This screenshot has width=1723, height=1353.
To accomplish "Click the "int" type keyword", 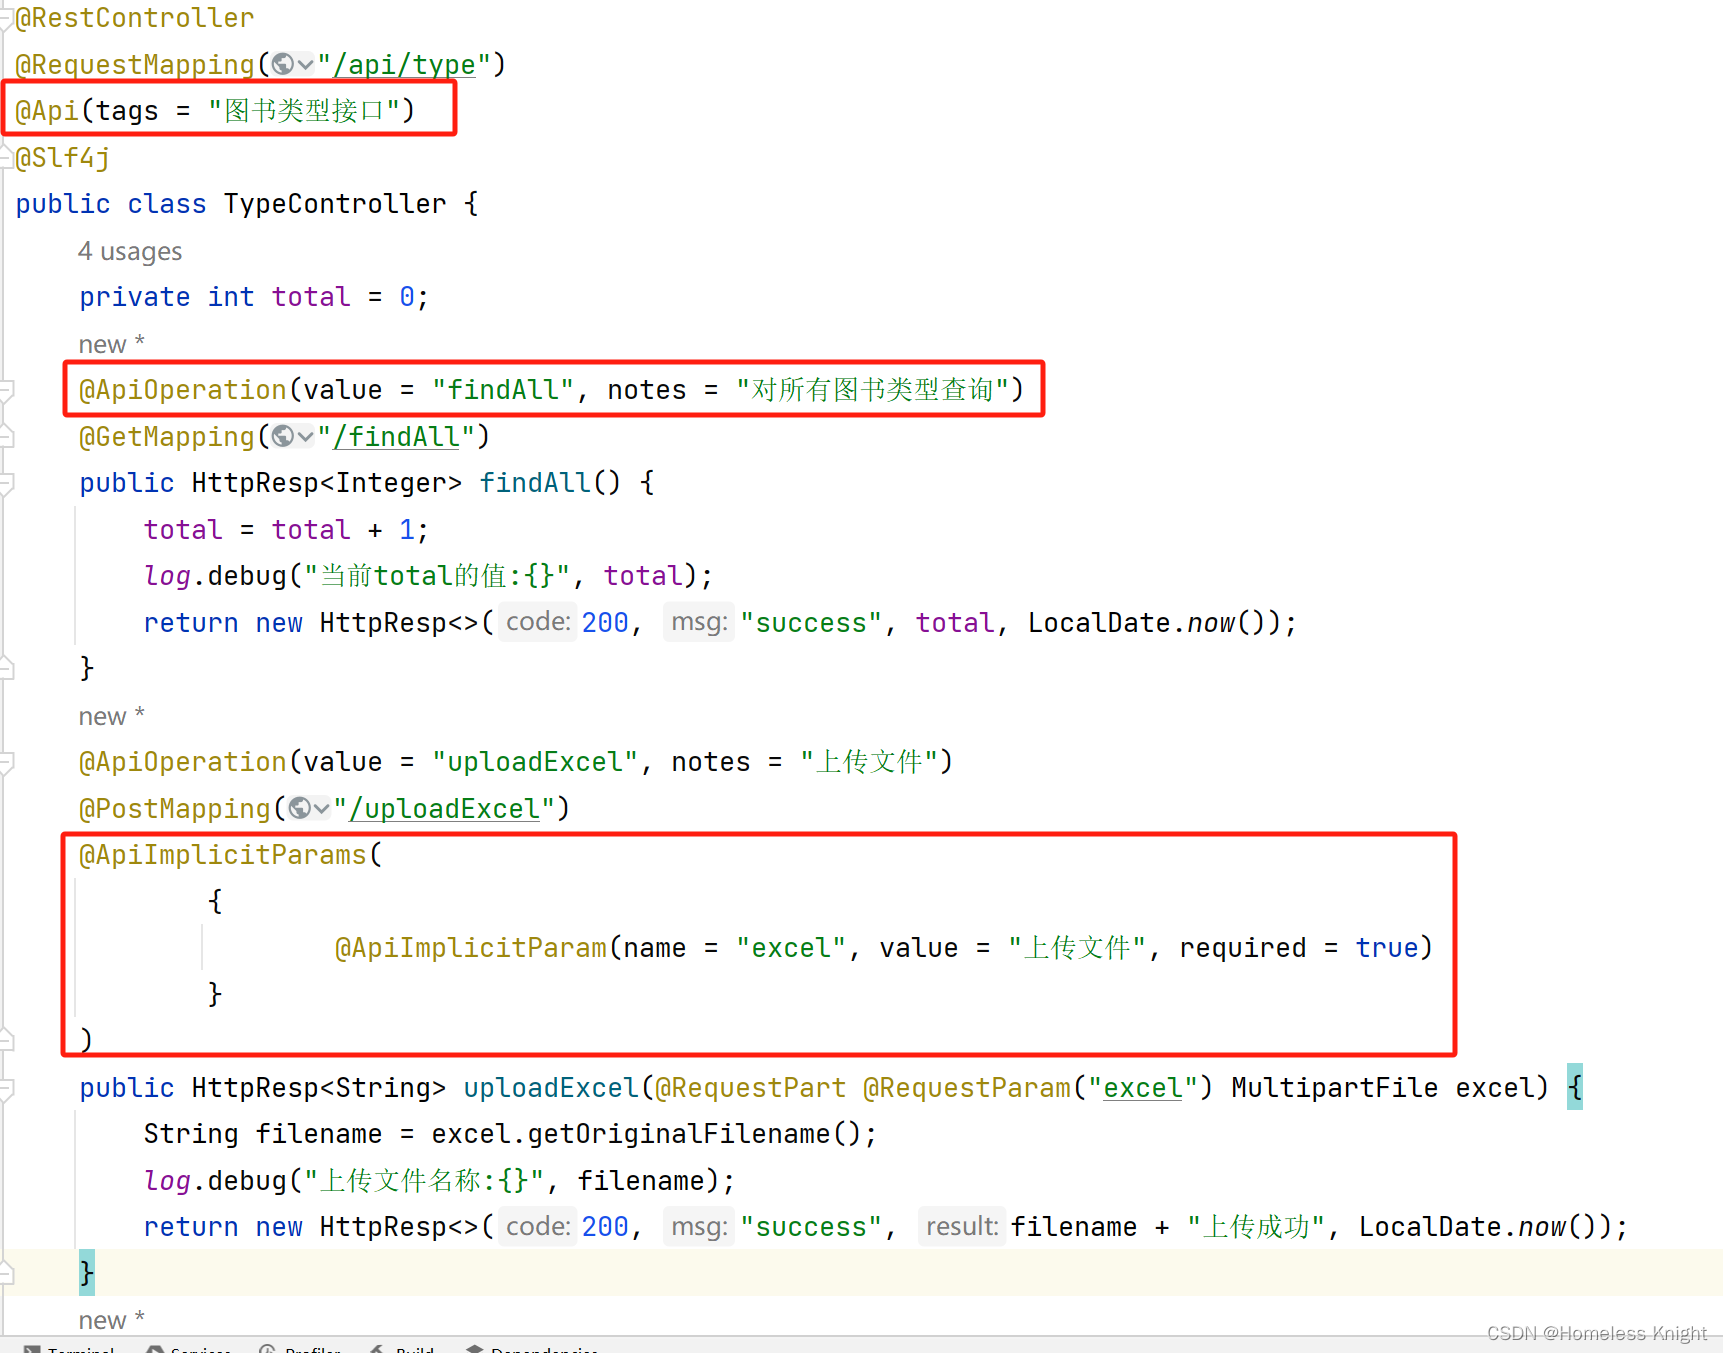I will click(x=231, y=297).
